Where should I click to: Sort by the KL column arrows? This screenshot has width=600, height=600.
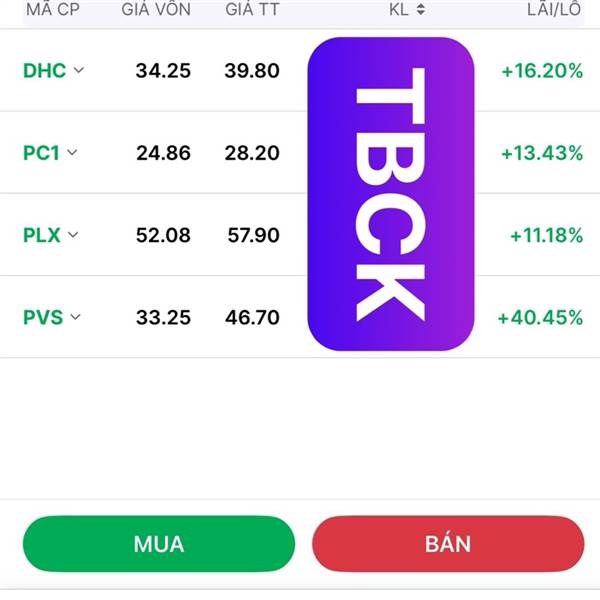420,9
